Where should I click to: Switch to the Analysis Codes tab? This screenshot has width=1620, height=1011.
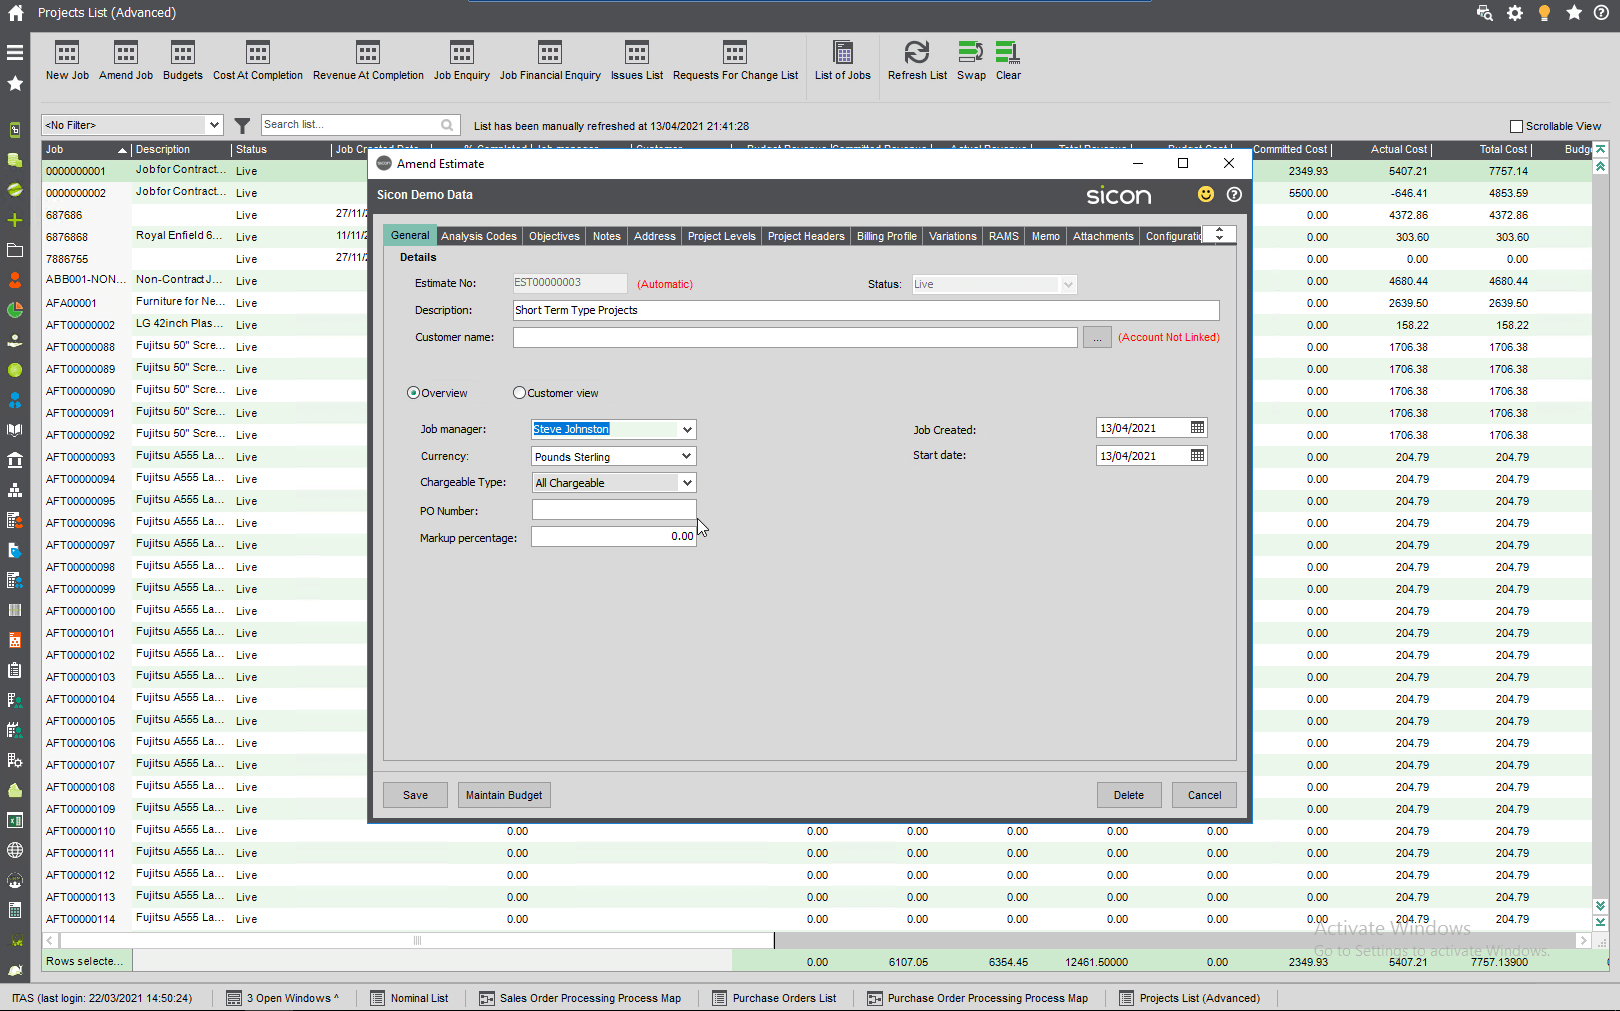pos(478,235)
